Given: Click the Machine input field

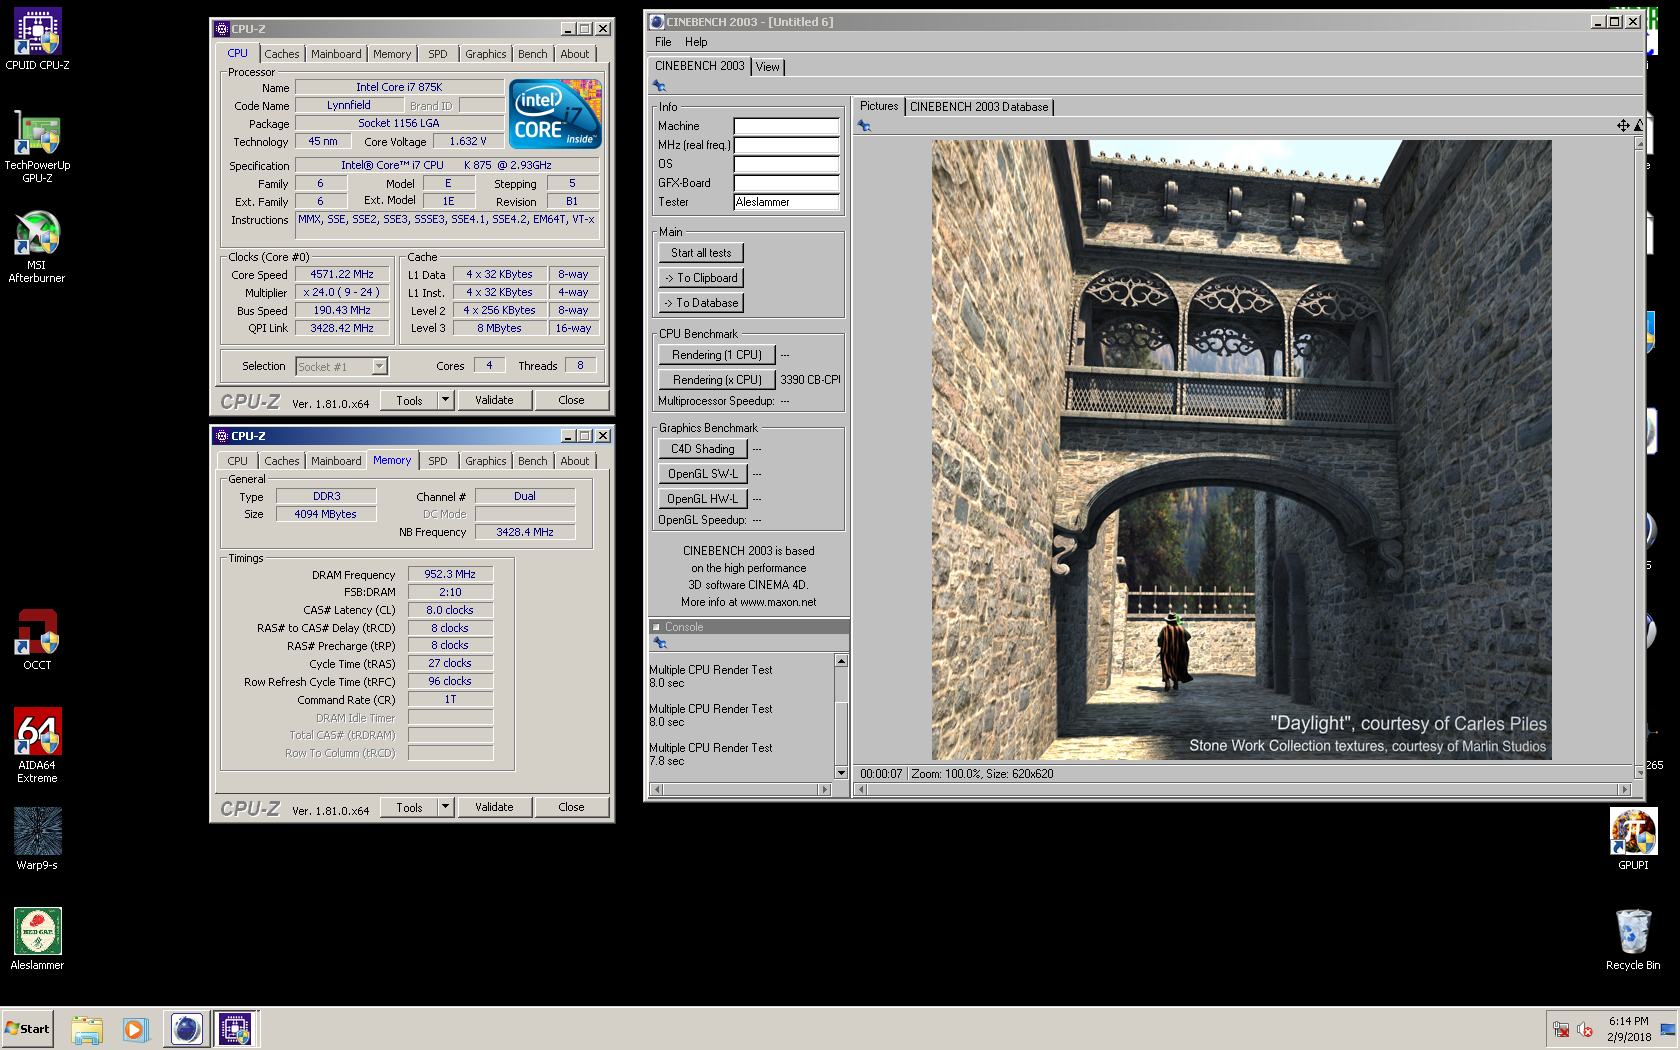Looking at the screenshot, I should [x=786, y=126].
